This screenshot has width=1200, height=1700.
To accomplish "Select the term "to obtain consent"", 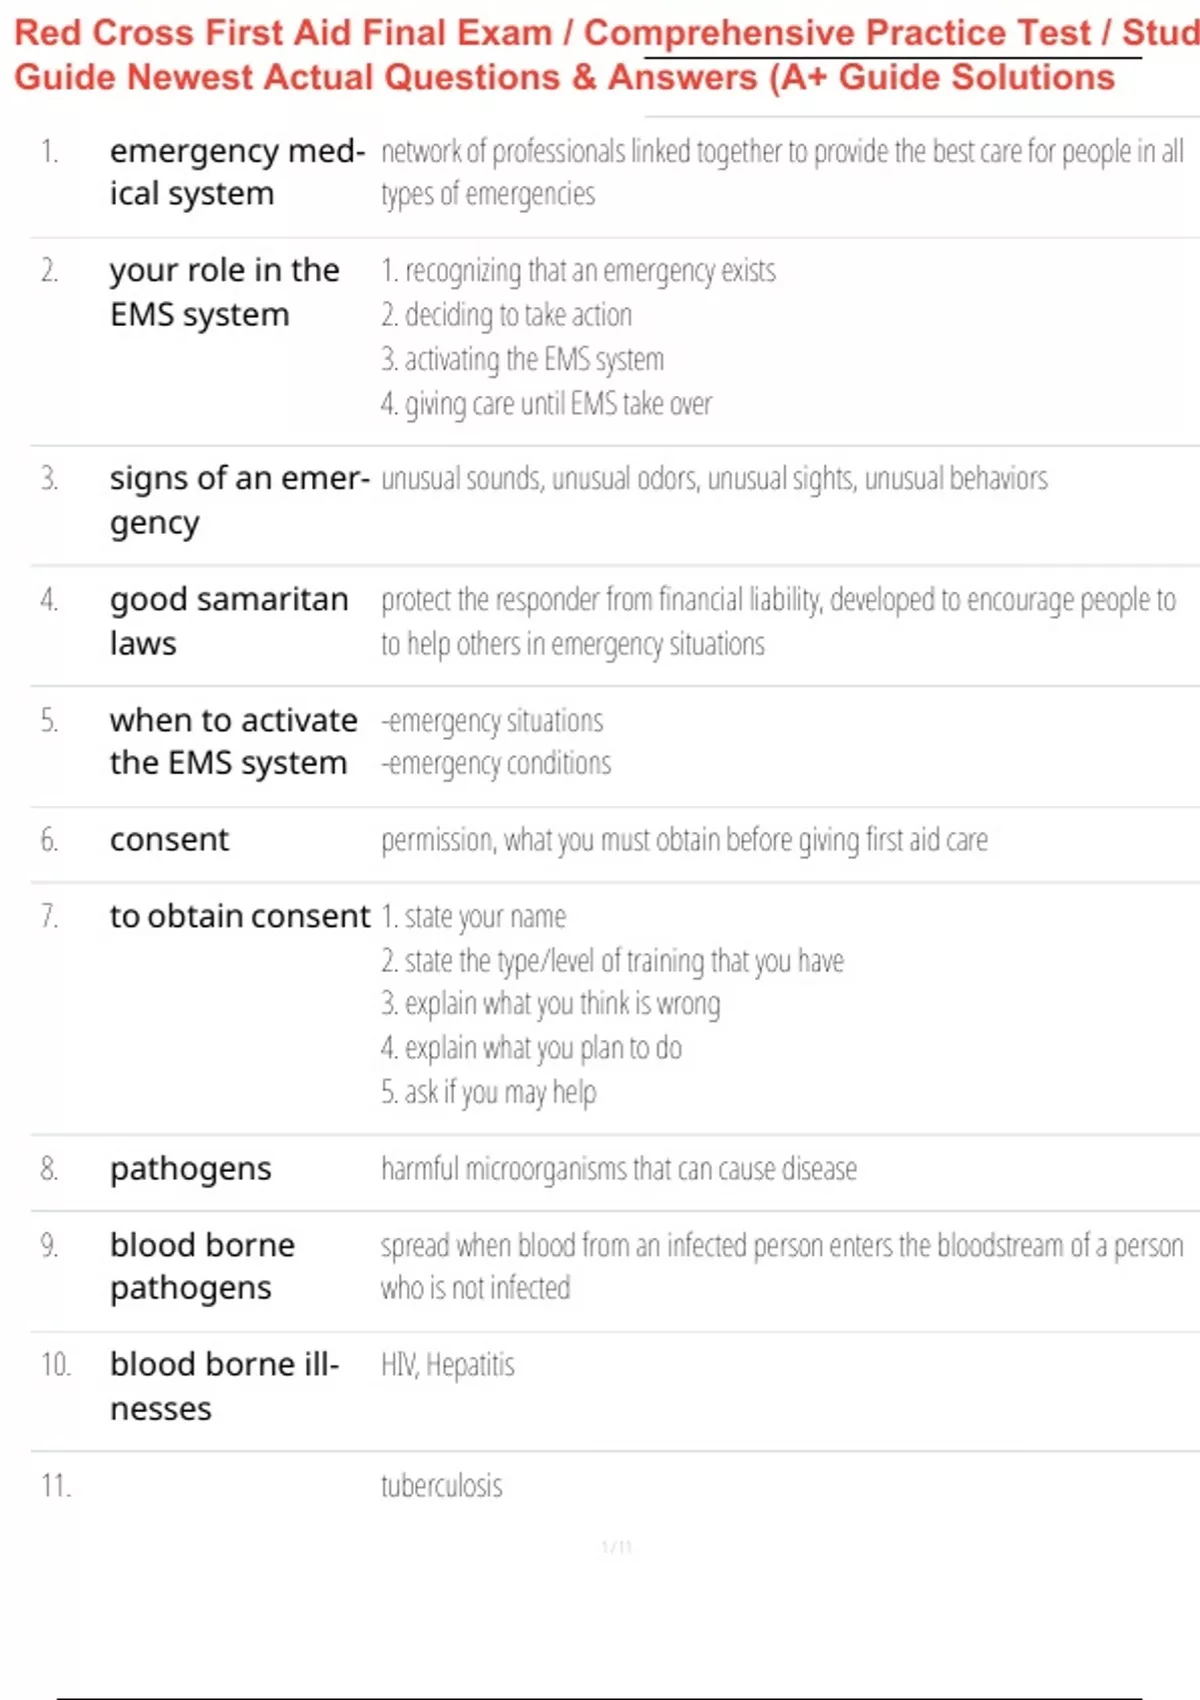I will click(x=240, y=917).
